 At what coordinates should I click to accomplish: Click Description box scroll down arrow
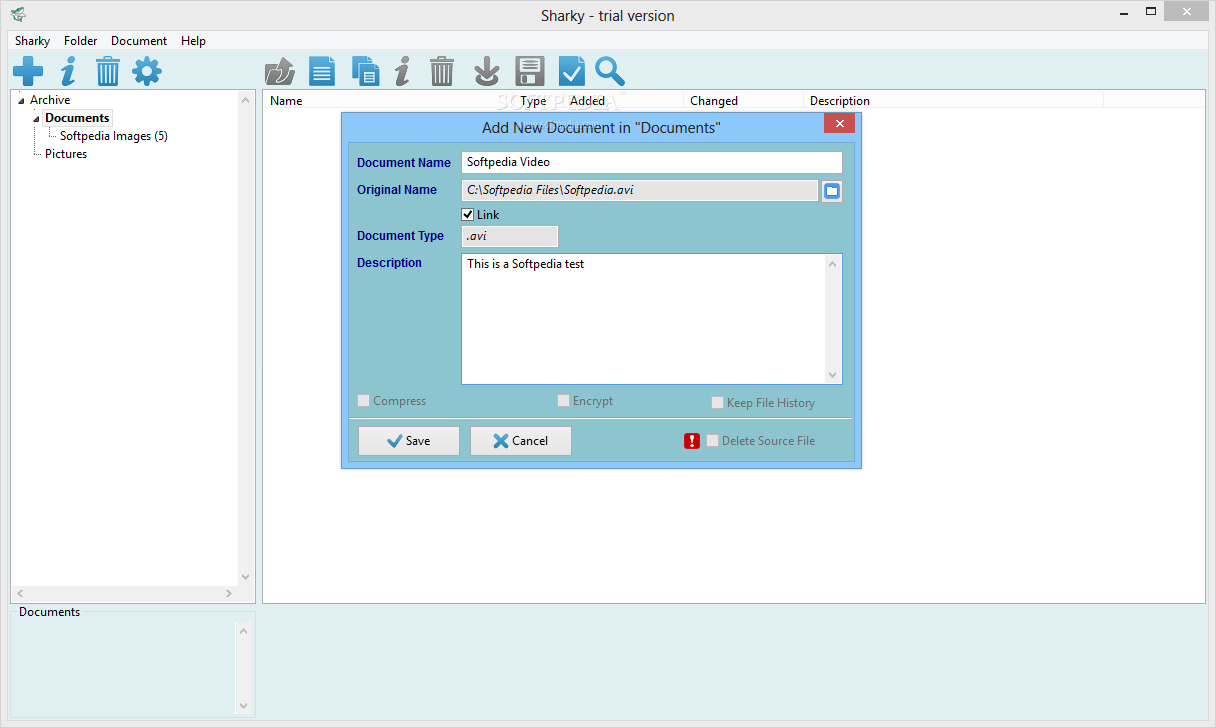[832, 375]
